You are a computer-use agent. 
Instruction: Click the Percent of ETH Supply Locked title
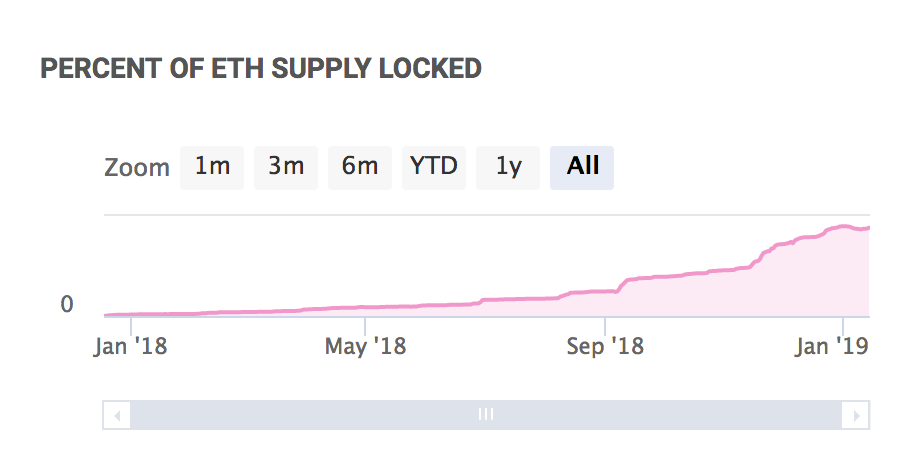pos(261,69)
